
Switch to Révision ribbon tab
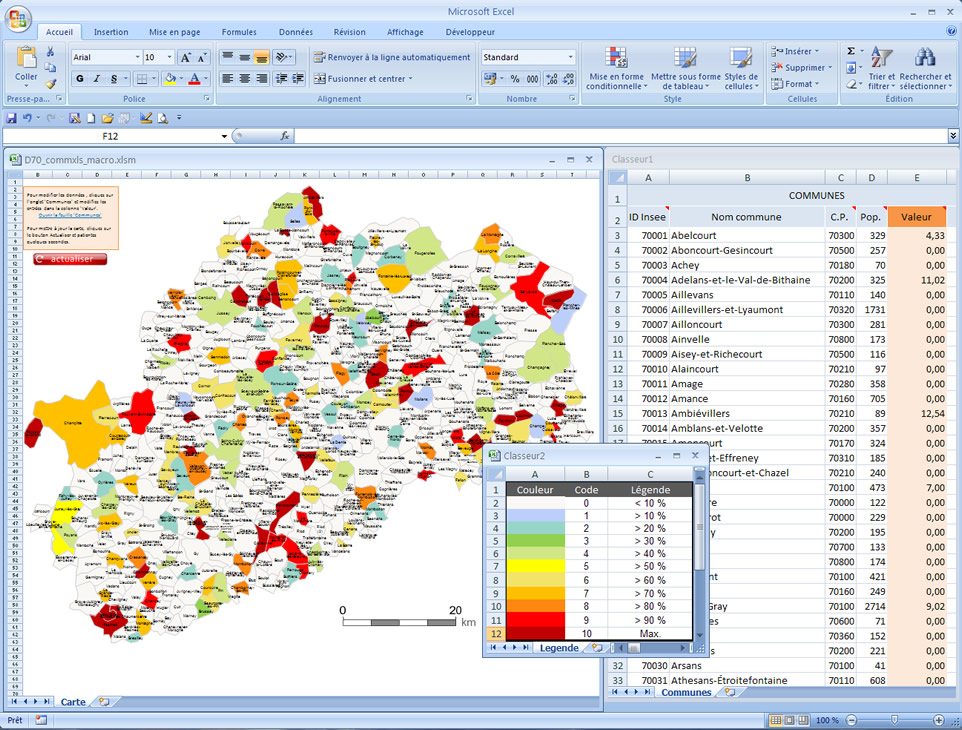pos(350,32)
